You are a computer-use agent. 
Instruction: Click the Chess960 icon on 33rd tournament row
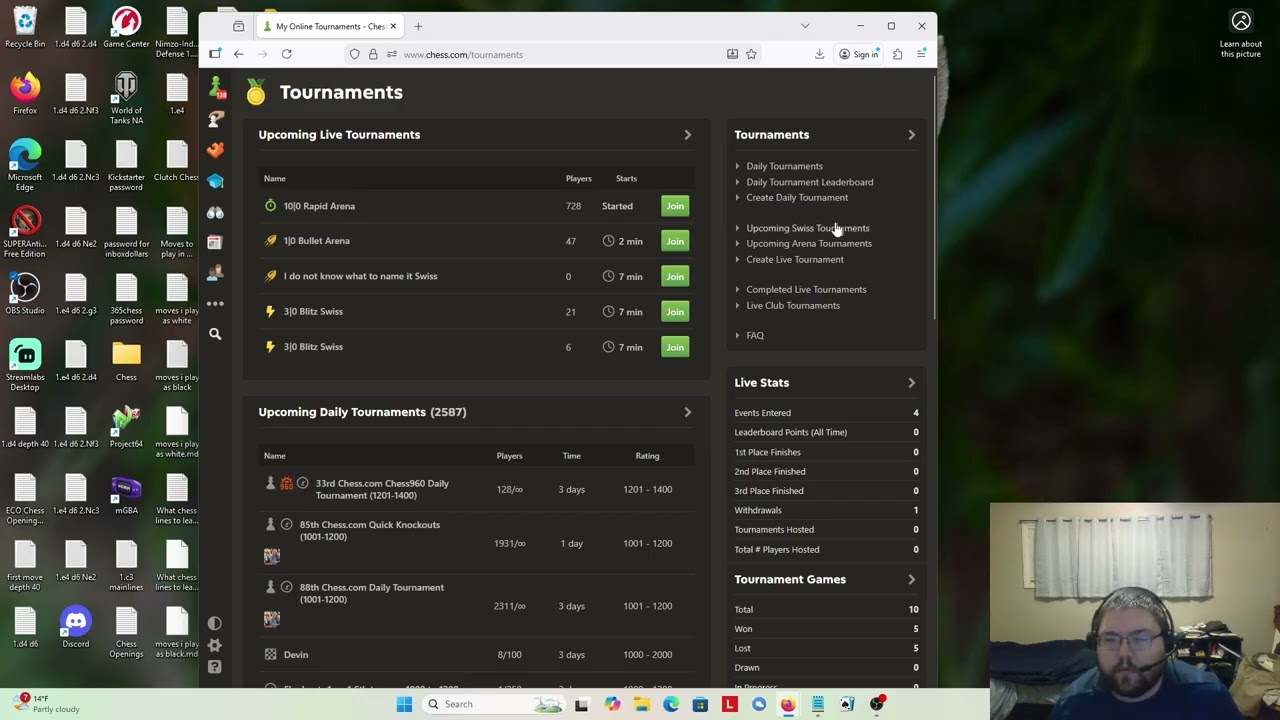click(287, 484)
